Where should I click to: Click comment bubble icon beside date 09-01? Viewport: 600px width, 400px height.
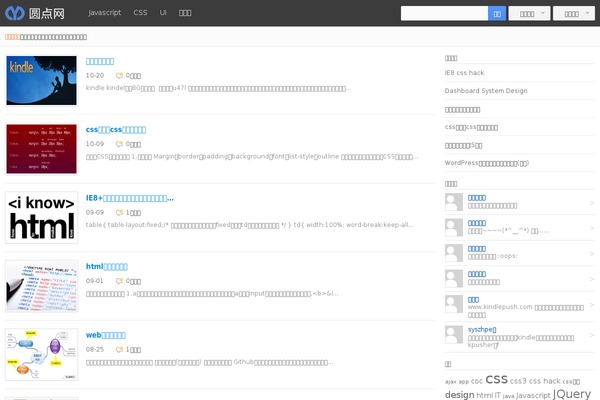coord(119,281)
